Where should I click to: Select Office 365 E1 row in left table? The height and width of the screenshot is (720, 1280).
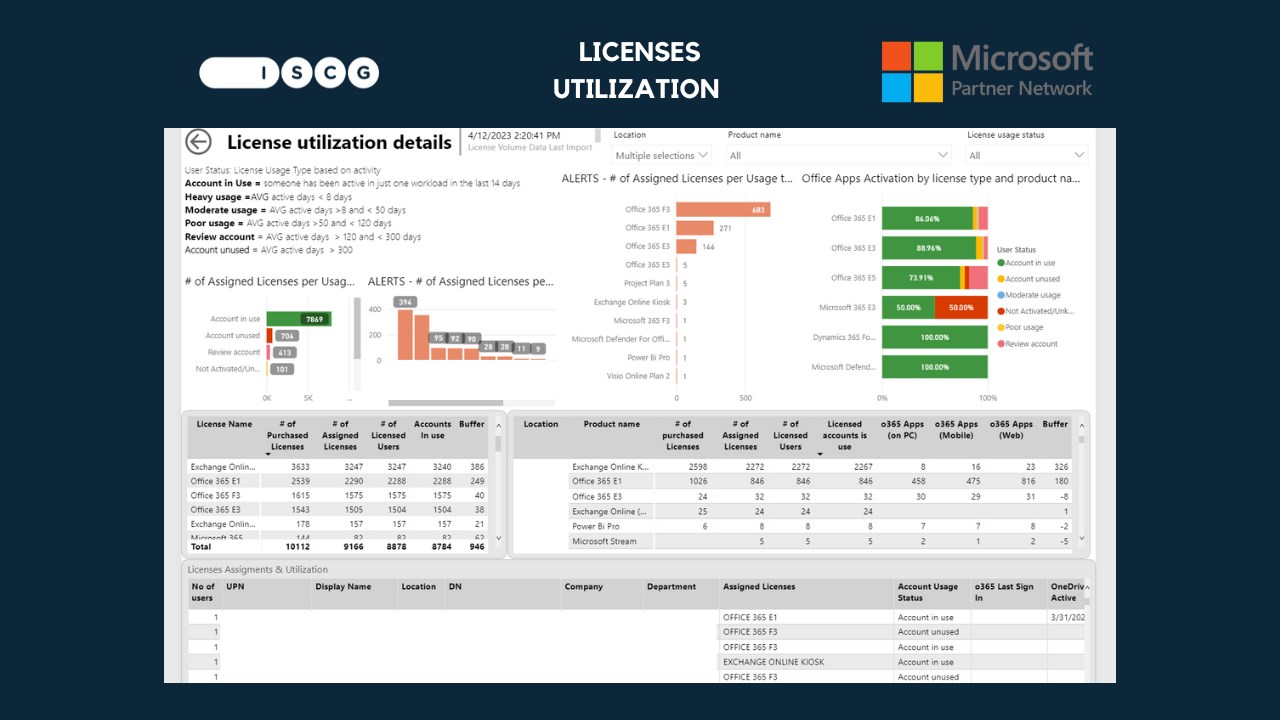[337, 481]
